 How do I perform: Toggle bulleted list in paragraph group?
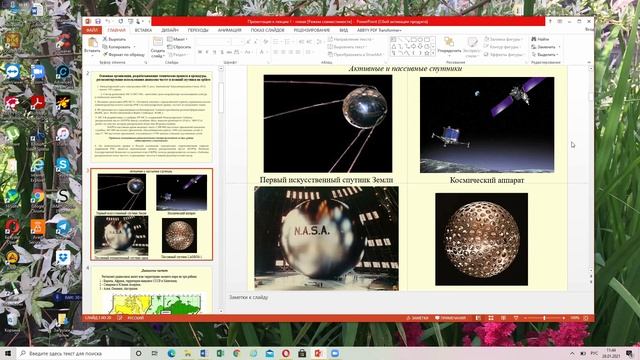[x=277, y=42]
